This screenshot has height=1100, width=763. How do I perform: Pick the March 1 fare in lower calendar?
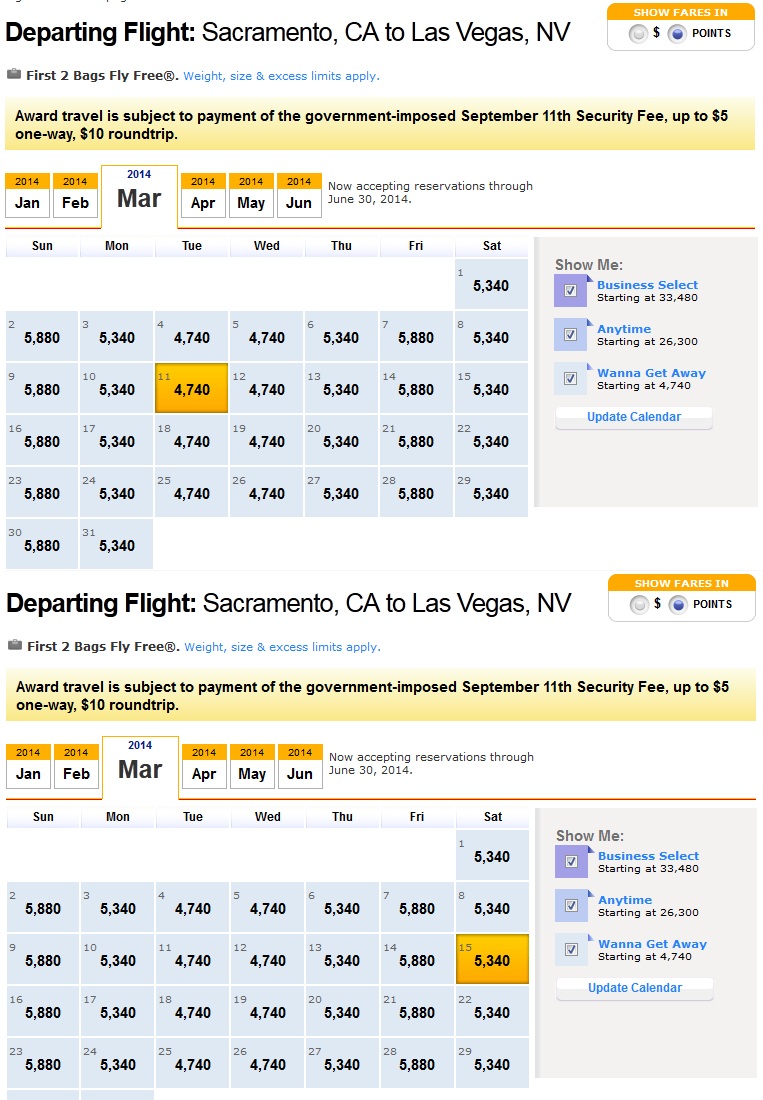492,855
